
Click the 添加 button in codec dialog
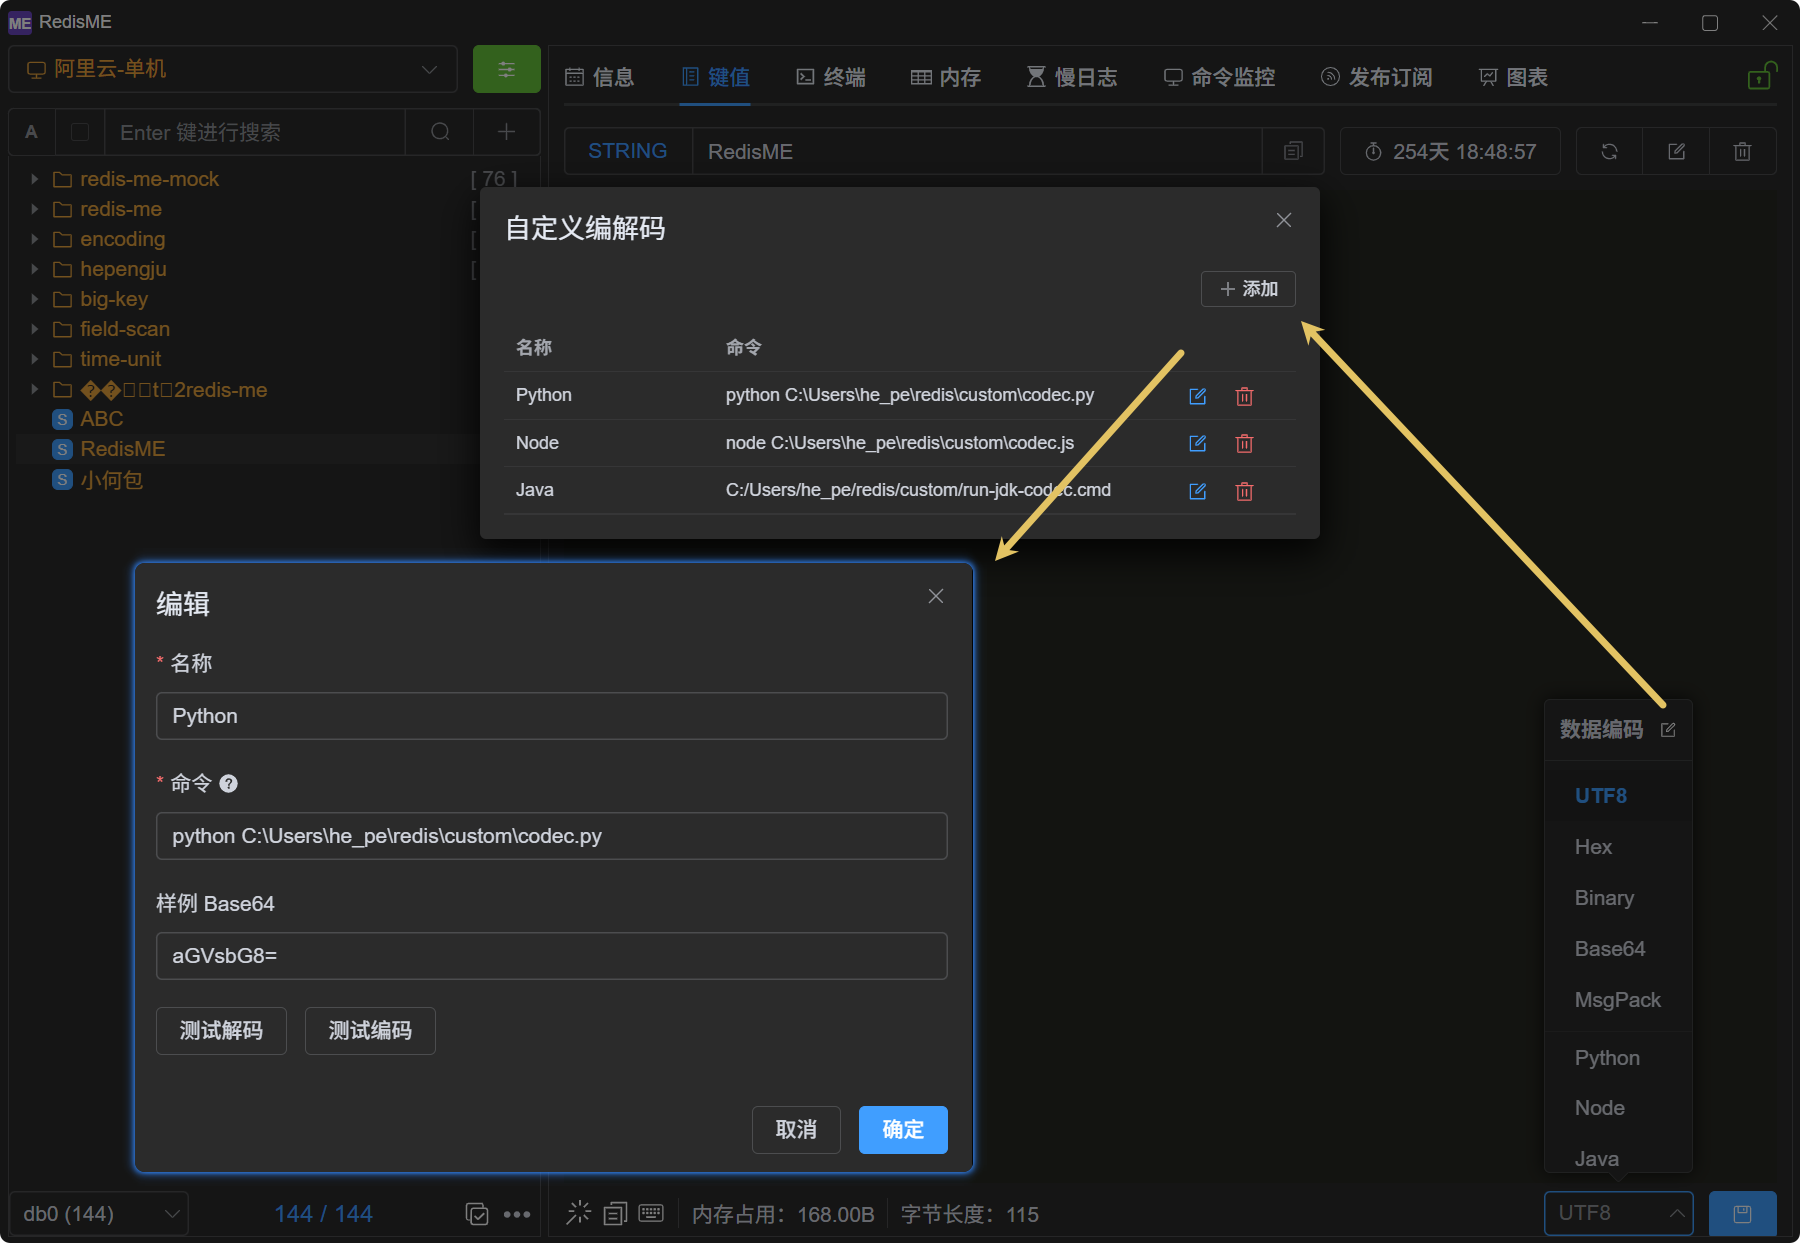(x=1248, y=289)
